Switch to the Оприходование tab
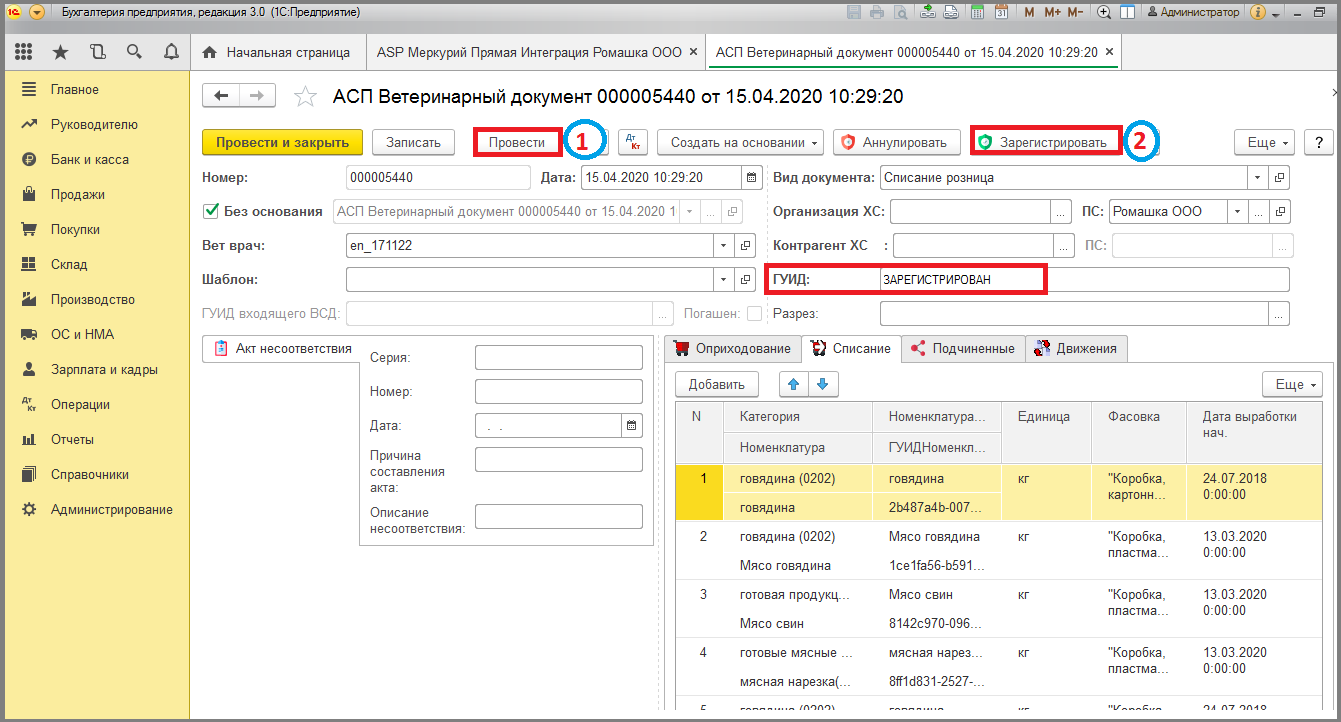Screen dimensions: 1341x722 pyautogui.click(x=733, y=349)
